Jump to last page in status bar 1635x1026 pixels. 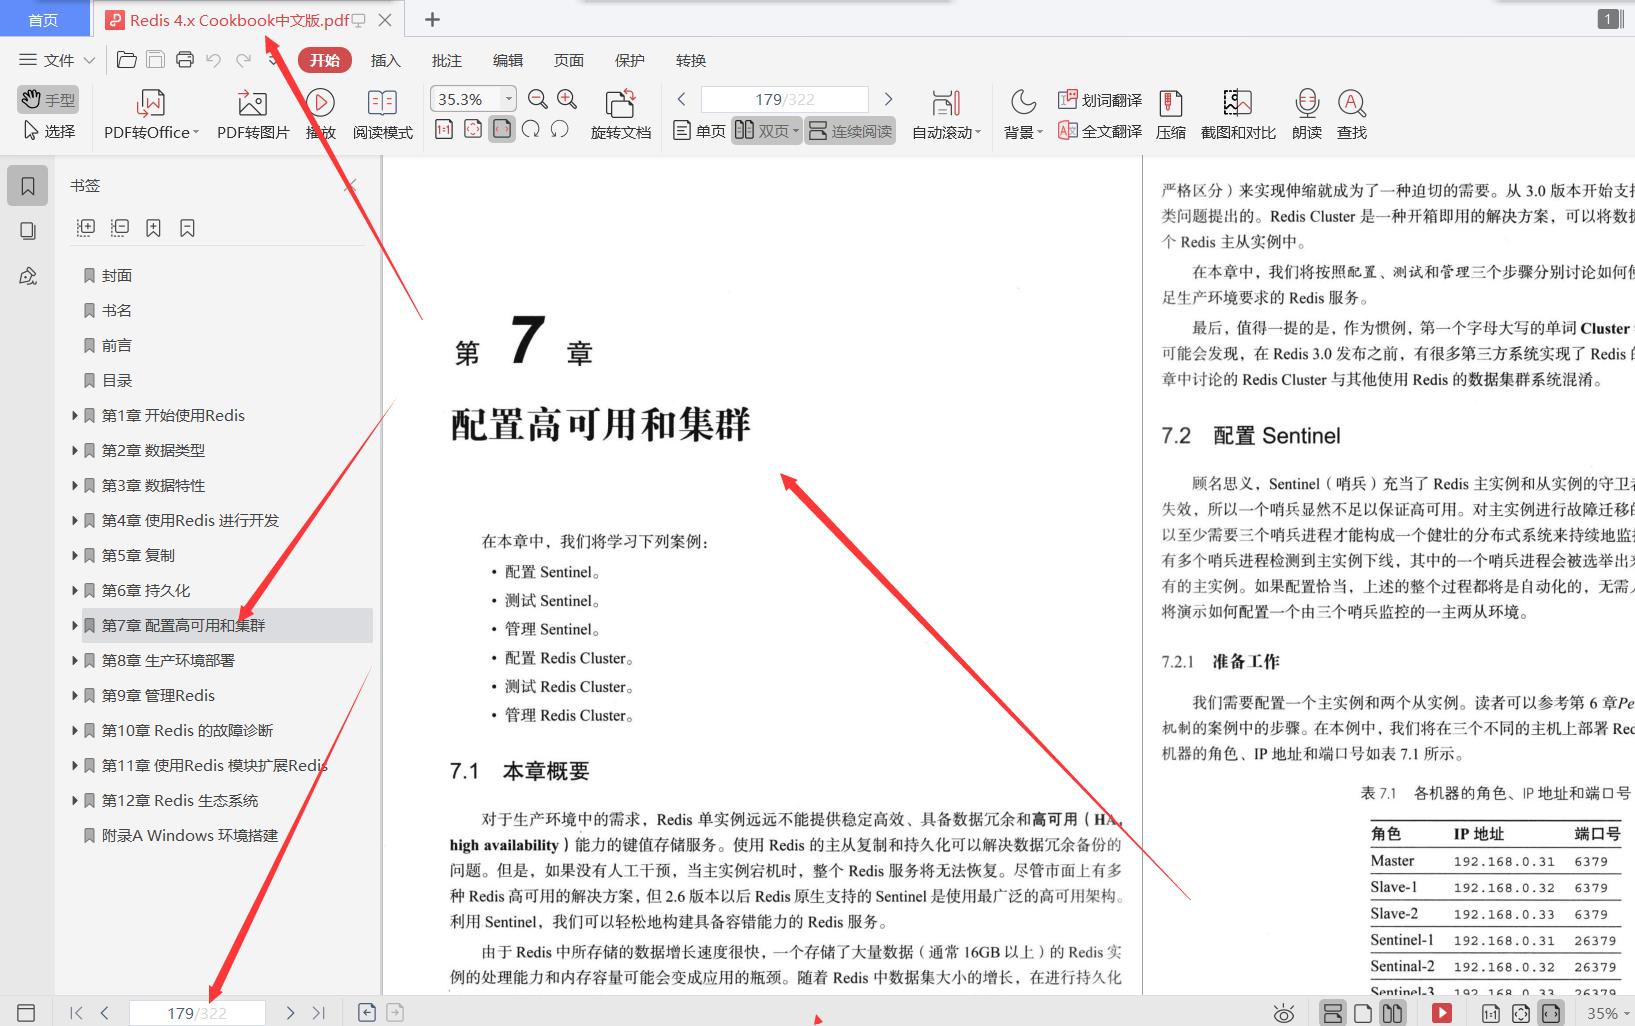click(x=319, y=1013)
